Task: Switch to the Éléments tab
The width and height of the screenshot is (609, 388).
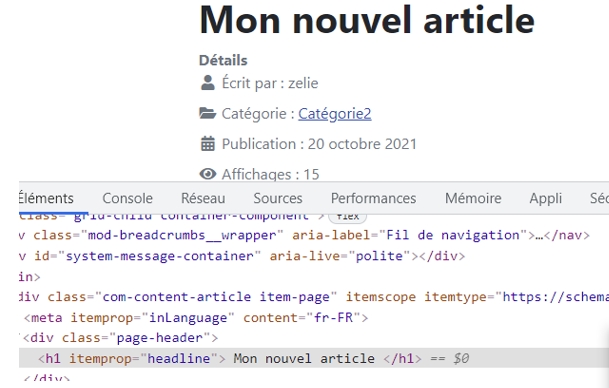Action: tap(46, 198)
